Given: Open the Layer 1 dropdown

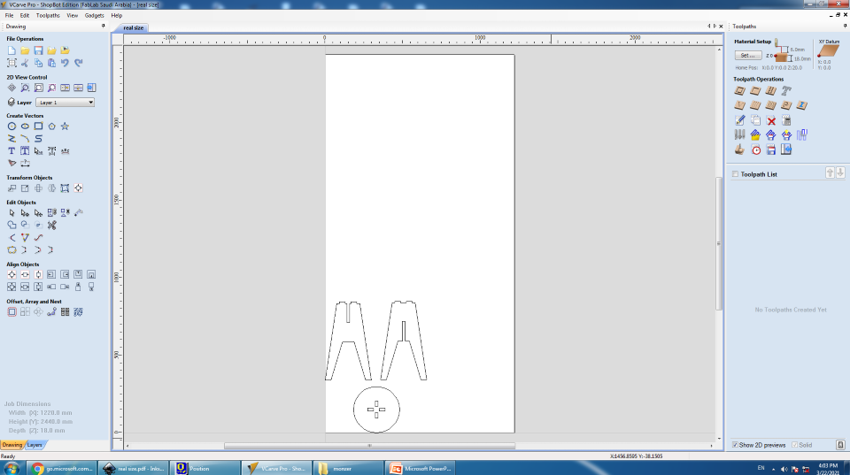Looking at the screenshot, I should 65,102.
